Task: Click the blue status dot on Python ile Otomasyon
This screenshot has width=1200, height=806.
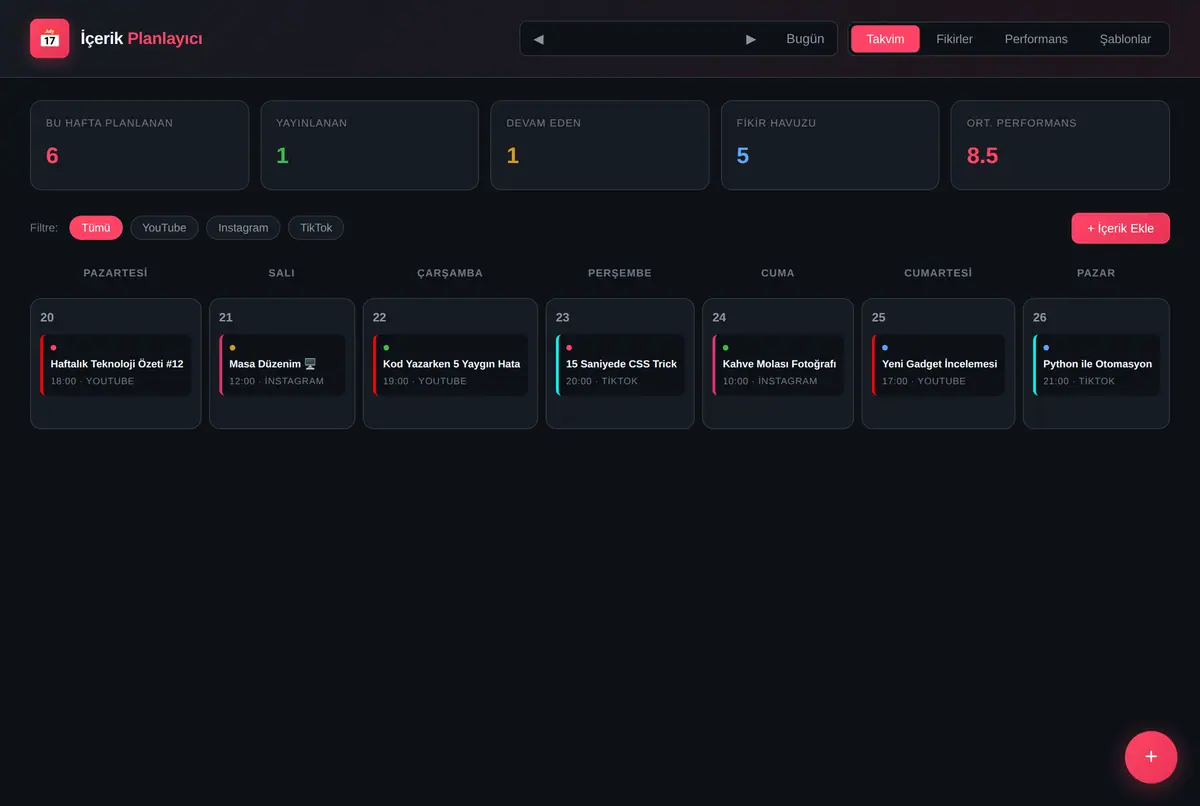Action: tap(1047, 347)
